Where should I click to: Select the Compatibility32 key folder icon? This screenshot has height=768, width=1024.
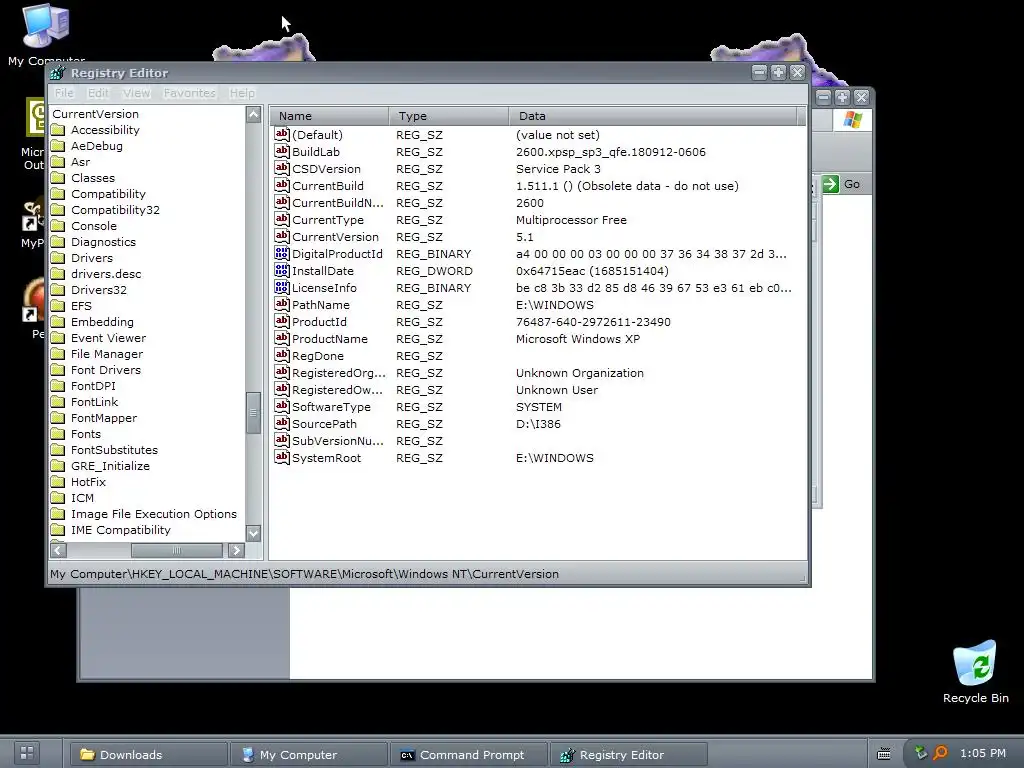click(58, 210)
